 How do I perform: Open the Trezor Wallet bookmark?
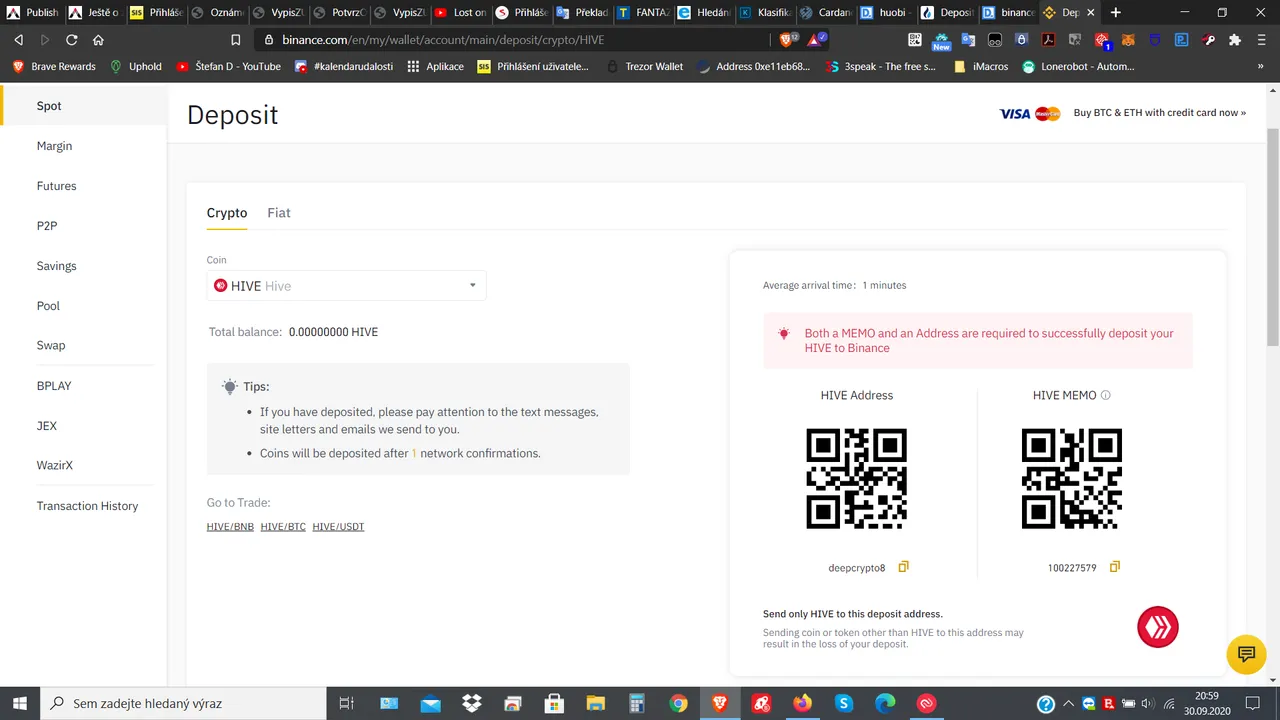644,66
